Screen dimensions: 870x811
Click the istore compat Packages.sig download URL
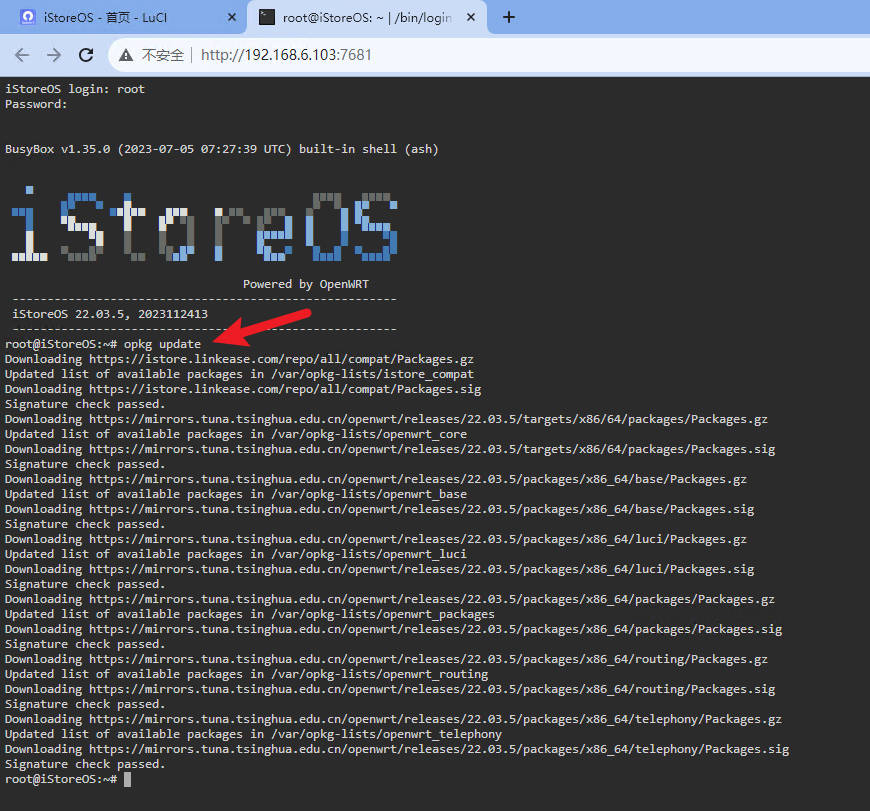coord(285,389)
